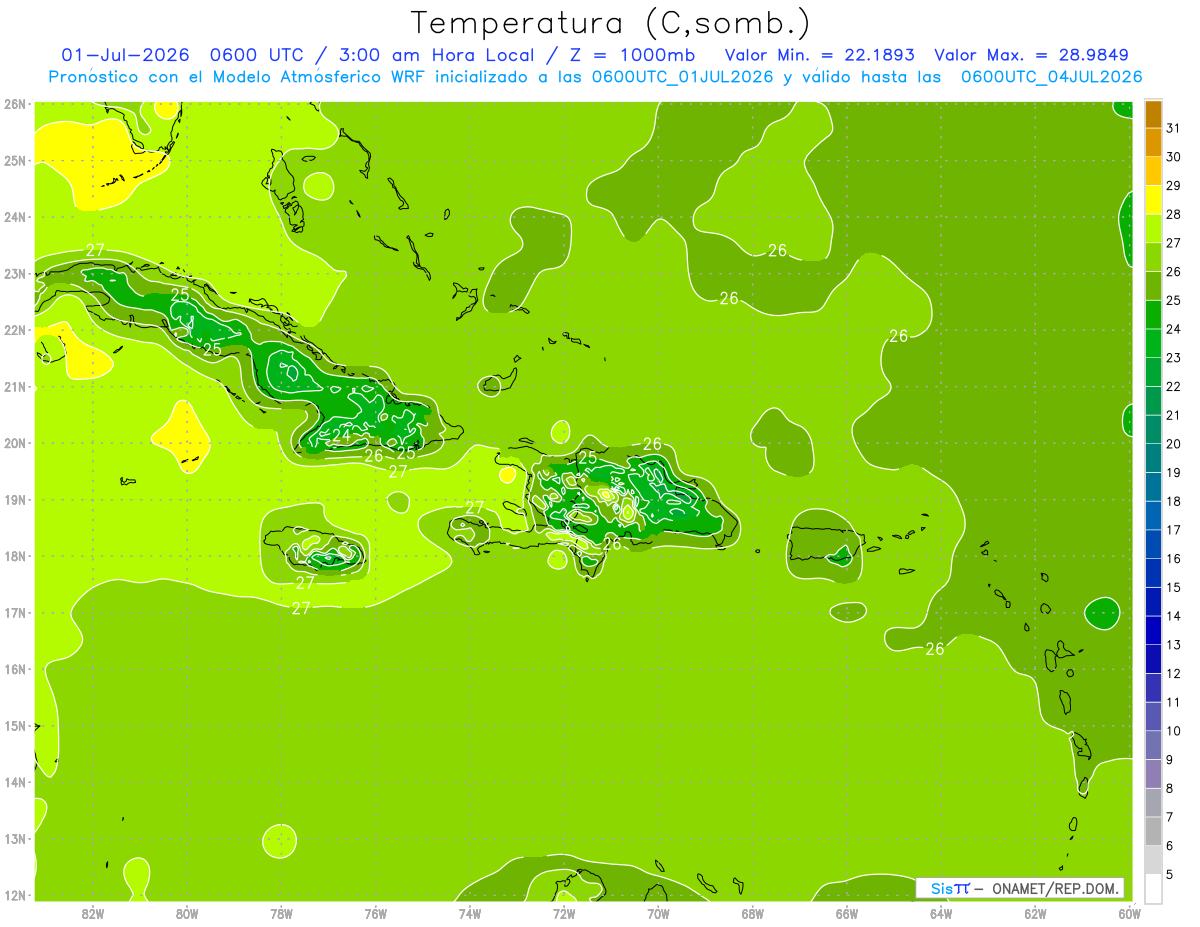
Task: Pick the grey legend swatch between 6 and 7
Action: [1153, 831]
